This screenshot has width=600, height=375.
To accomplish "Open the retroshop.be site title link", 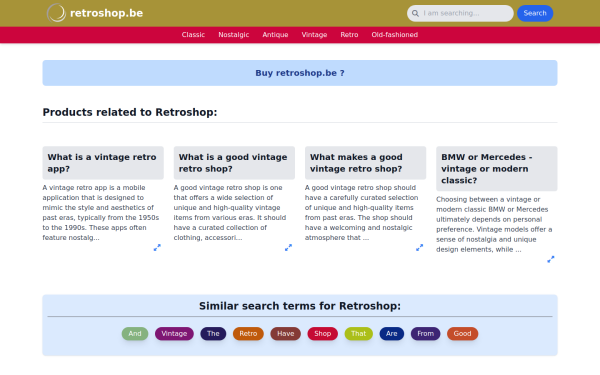I will (106, 13).
